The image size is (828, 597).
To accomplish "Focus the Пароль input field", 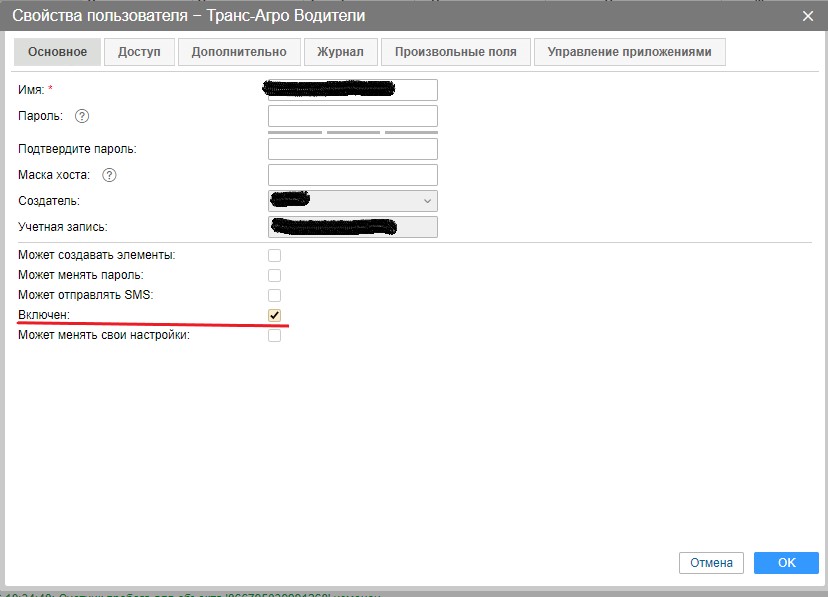I will 353,116.
